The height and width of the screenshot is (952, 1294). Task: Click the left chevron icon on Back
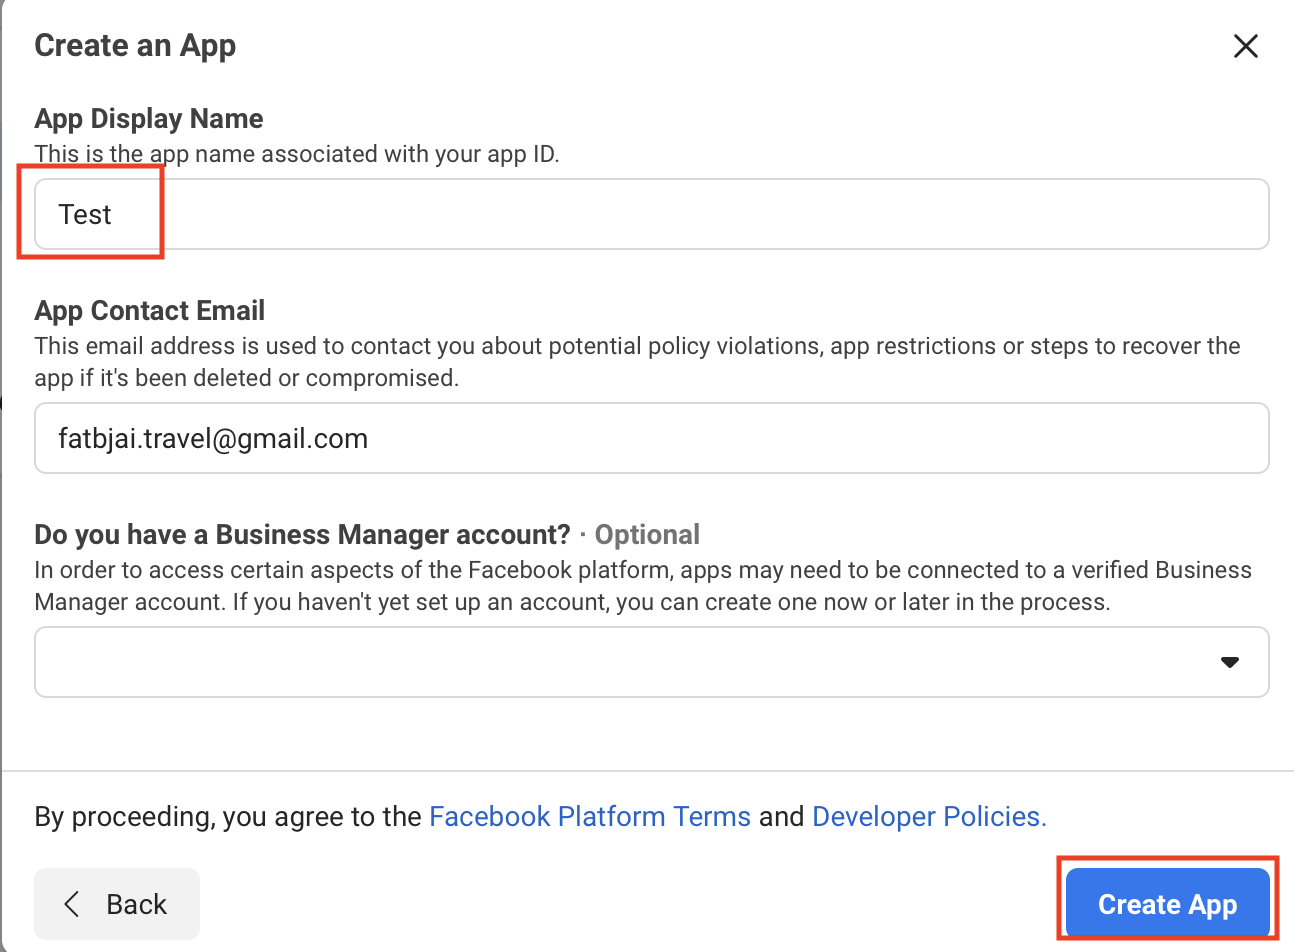(x=71, y=904)
